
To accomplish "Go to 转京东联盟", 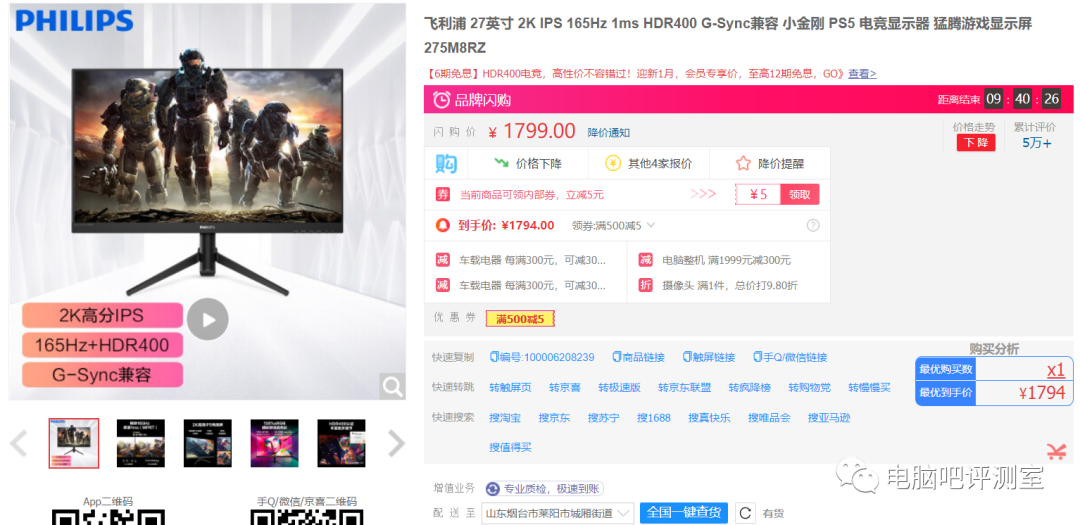I will click(x=685, y=387).
